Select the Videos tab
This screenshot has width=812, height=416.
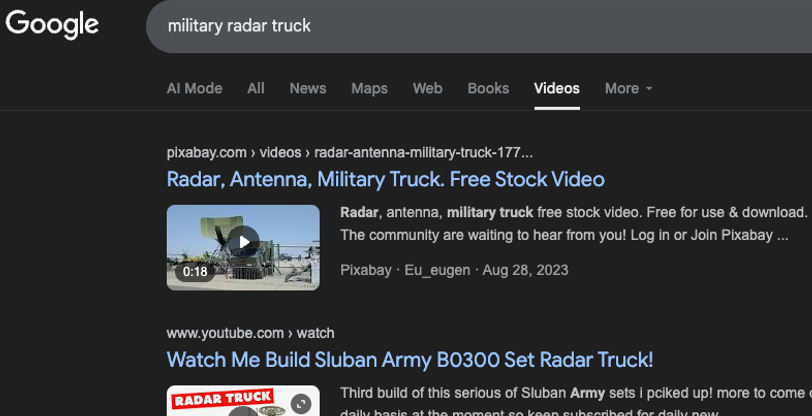pyautogui.click(x=557, y=89)
